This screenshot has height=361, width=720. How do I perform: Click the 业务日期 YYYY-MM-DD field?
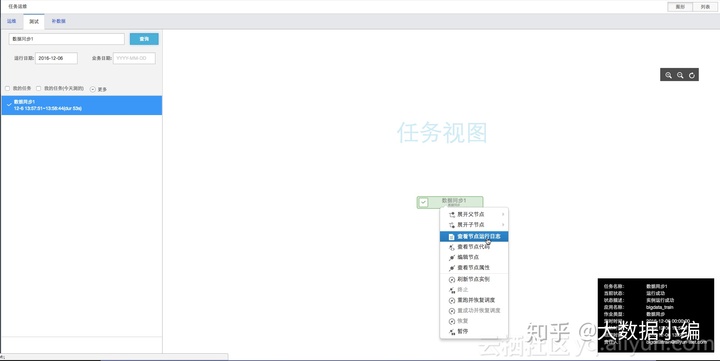tap(134, 58)
